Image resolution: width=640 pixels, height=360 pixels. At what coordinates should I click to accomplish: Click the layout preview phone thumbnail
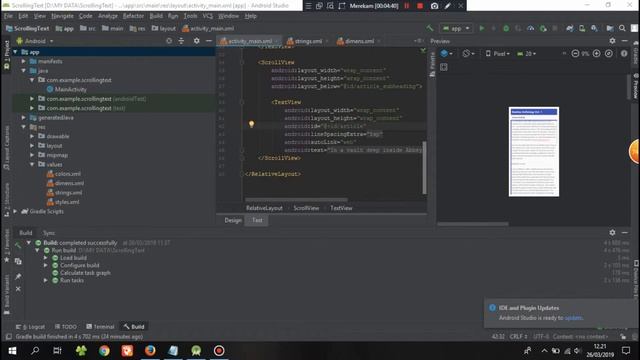[x=534, y=151]
